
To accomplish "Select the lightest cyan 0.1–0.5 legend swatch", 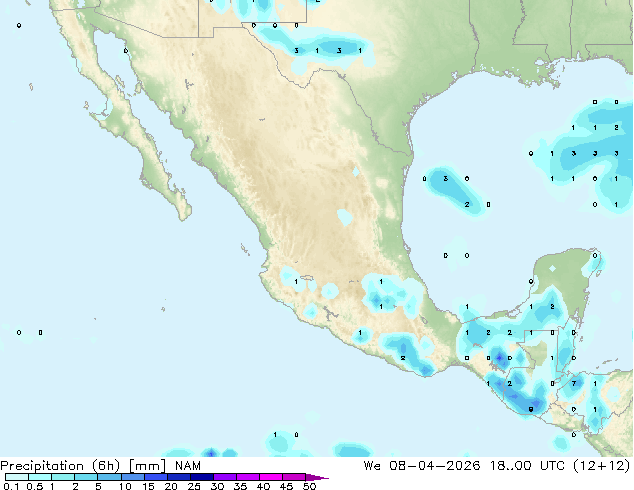I will [x=17, y=477].
